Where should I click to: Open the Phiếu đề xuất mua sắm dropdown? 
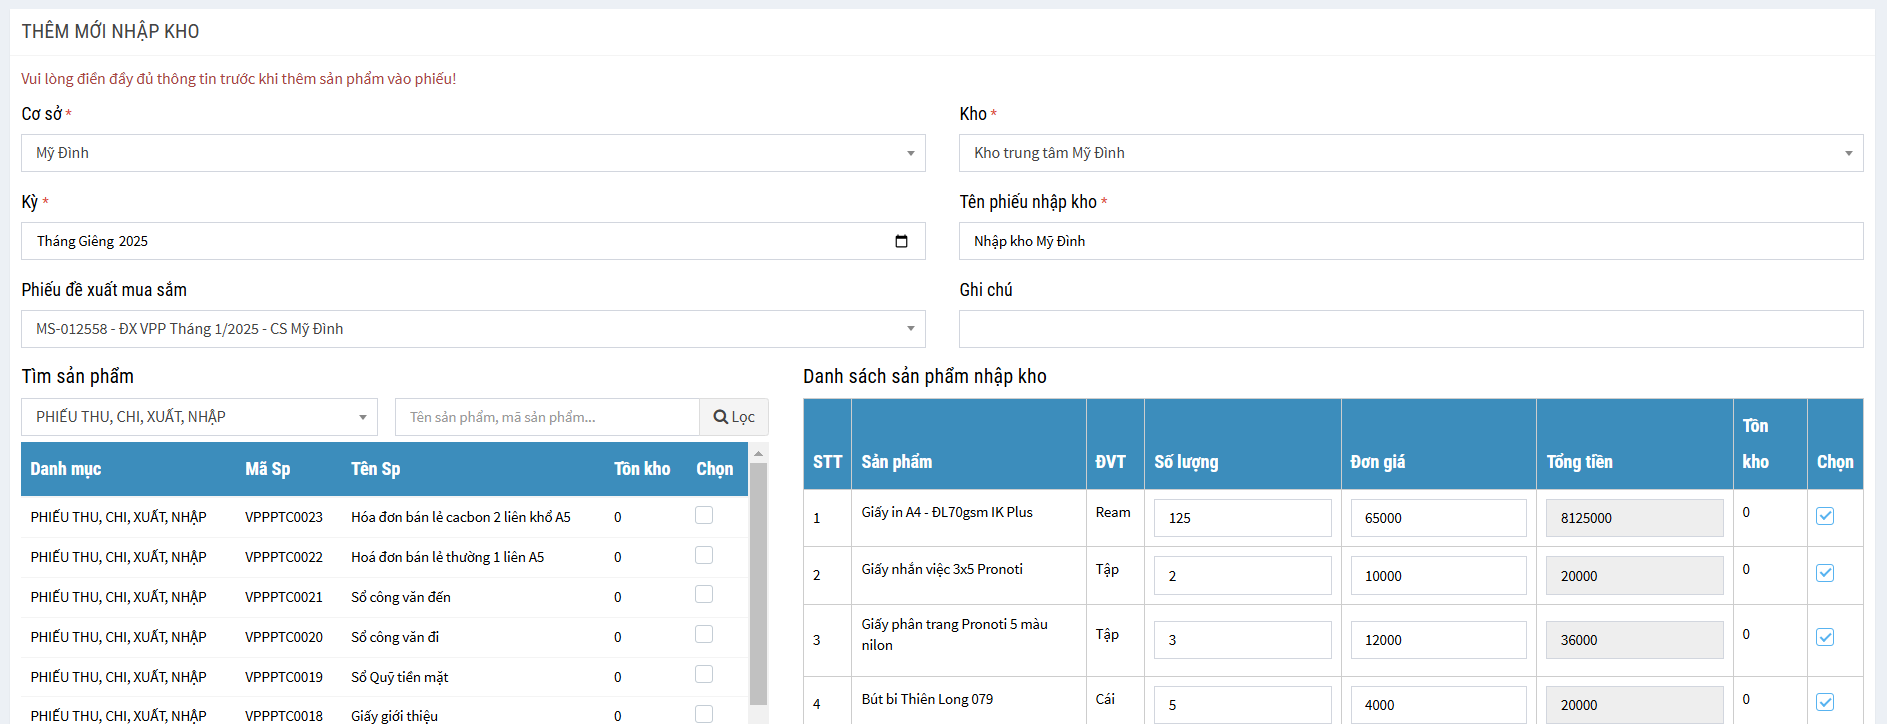coord(473,329)
